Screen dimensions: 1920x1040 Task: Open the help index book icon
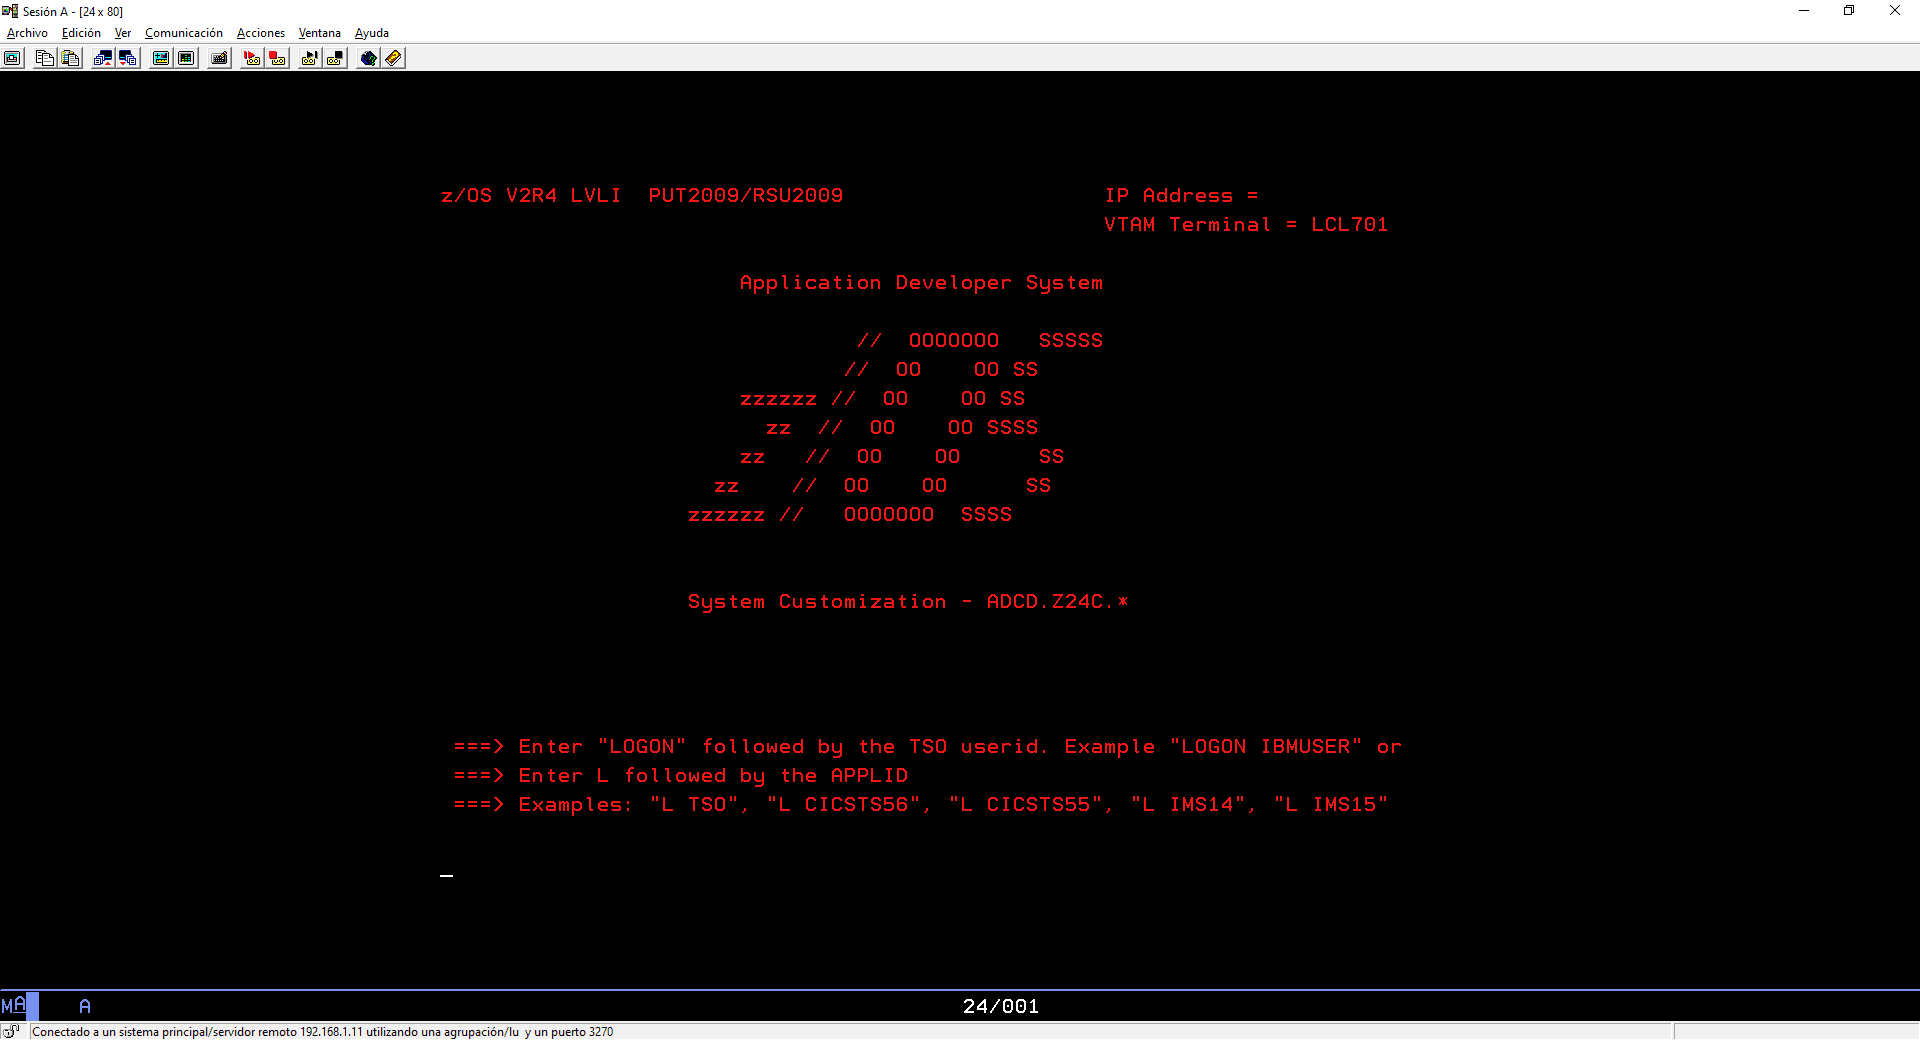pyautogui.click(x=393, y=58)
